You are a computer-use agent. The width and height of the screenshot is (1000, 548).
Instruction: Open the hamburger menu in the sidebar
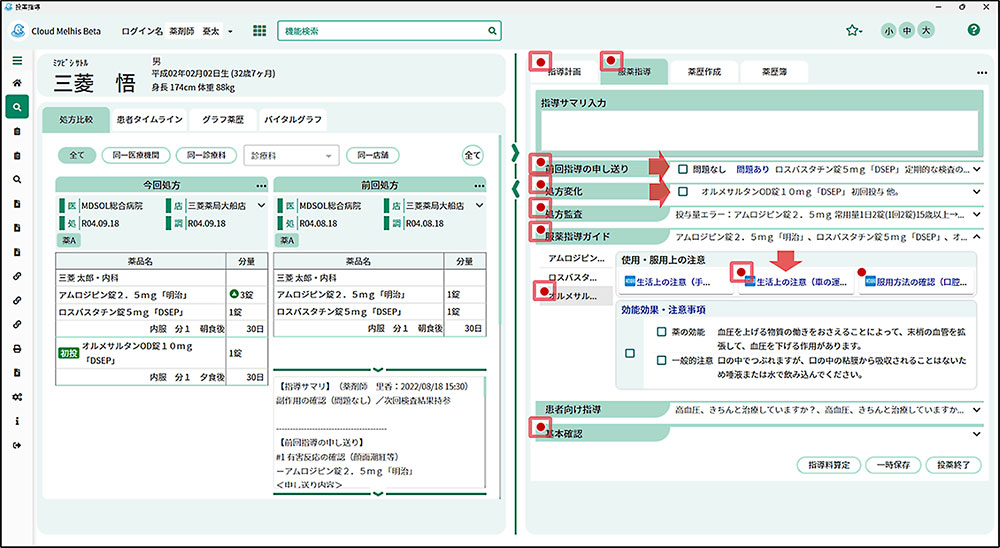17,60
